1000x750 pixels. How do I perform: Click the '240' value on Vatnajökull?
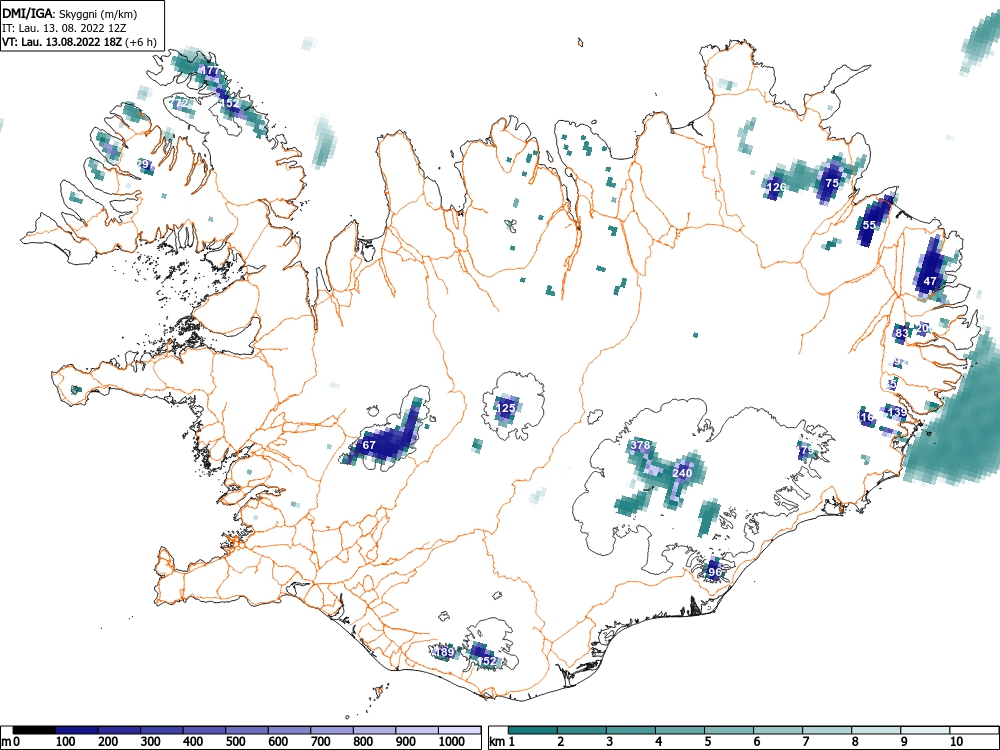pyautogui.click(x=682, y=473)
